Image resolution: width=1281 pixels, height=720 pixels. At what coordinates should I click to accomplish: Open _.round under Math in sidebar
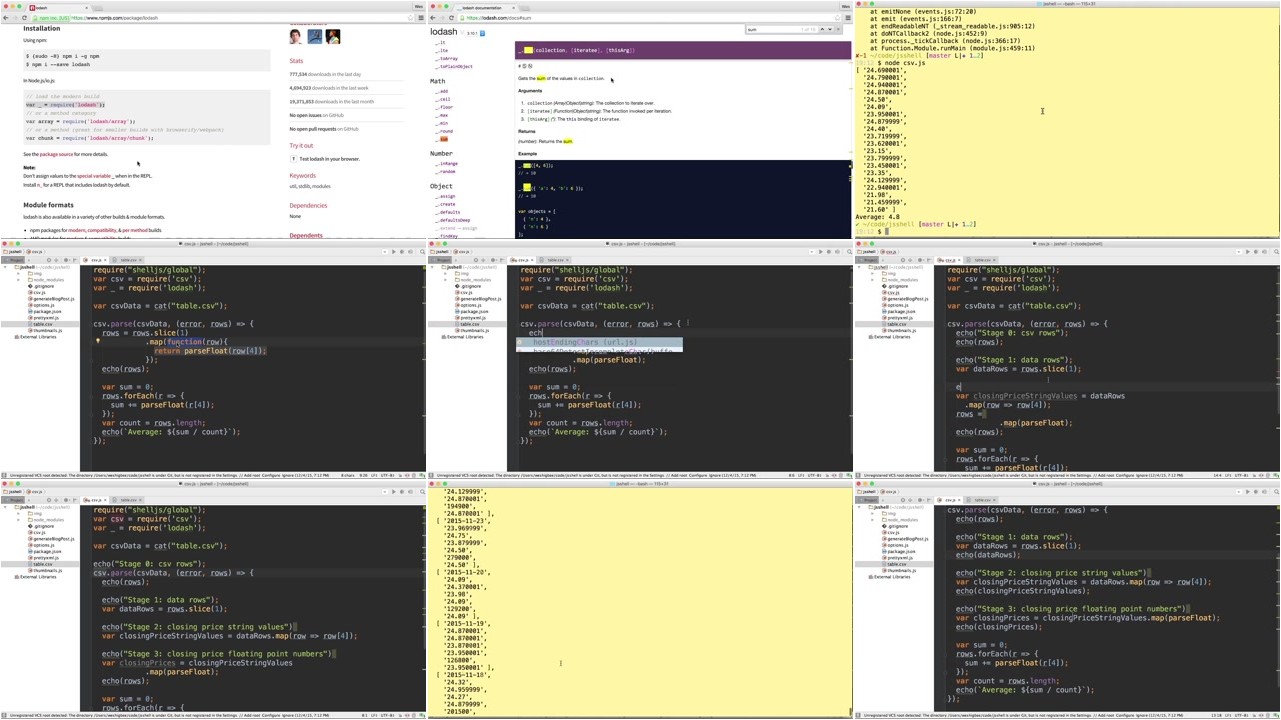444,131
